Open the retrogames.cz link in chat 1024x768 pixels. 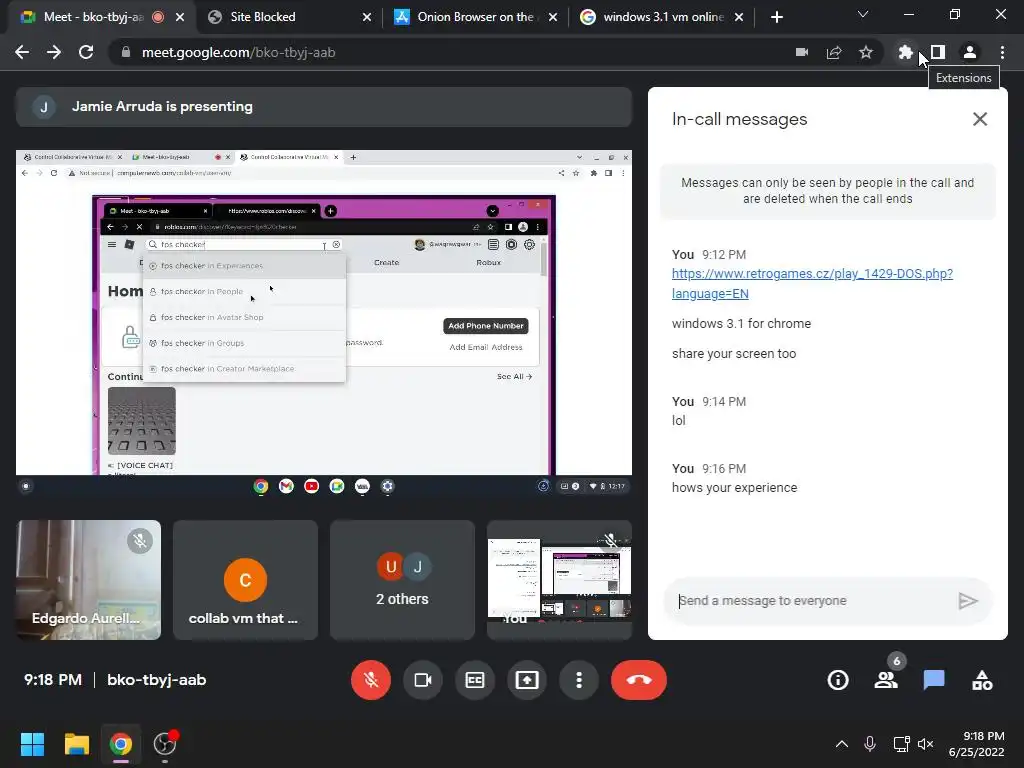click(x=812, y=283)
